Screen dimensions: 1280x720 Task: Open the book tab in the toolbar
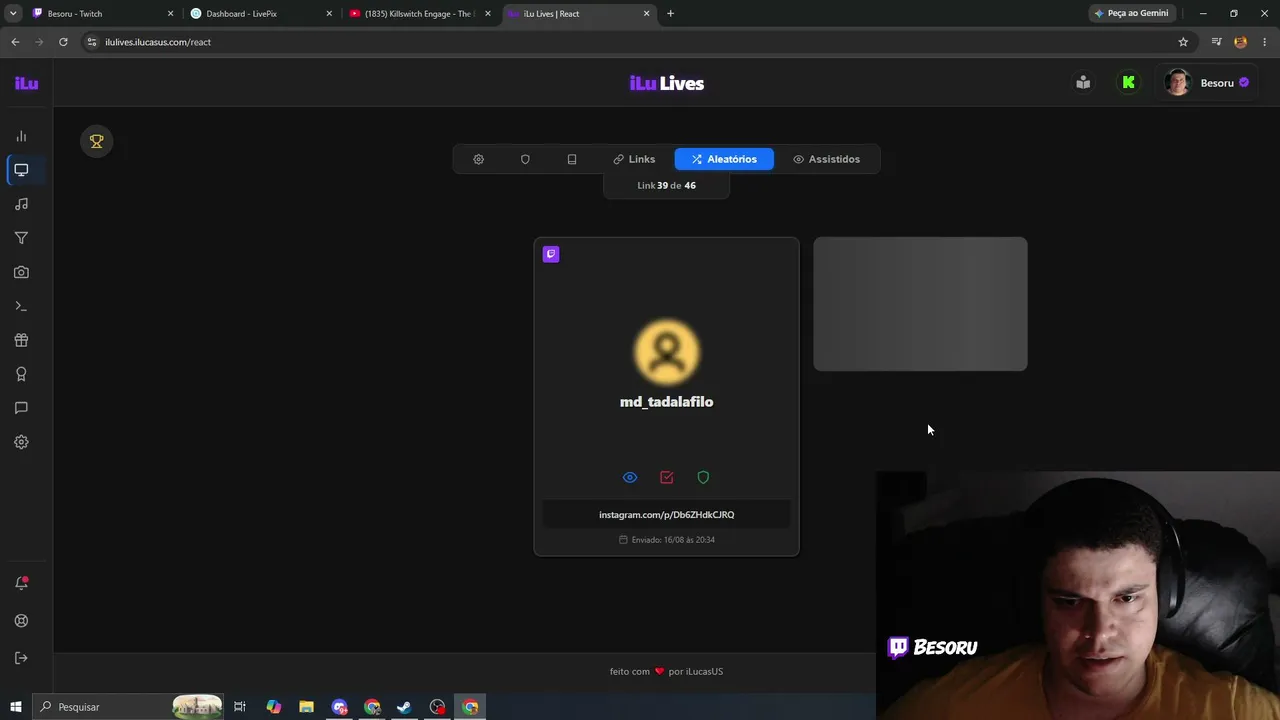572,159
